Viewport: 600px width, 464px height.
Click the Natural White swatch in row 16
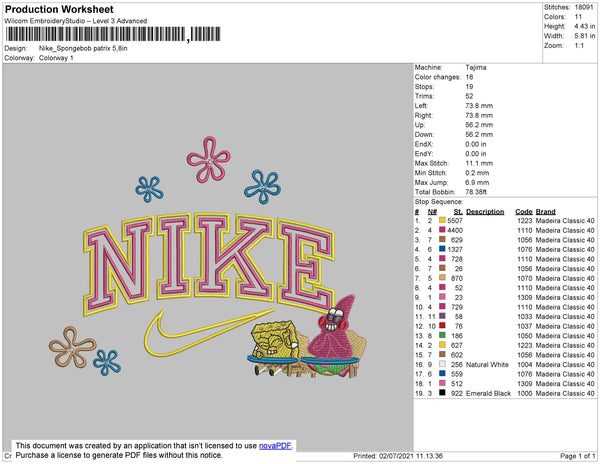(442, 364)
